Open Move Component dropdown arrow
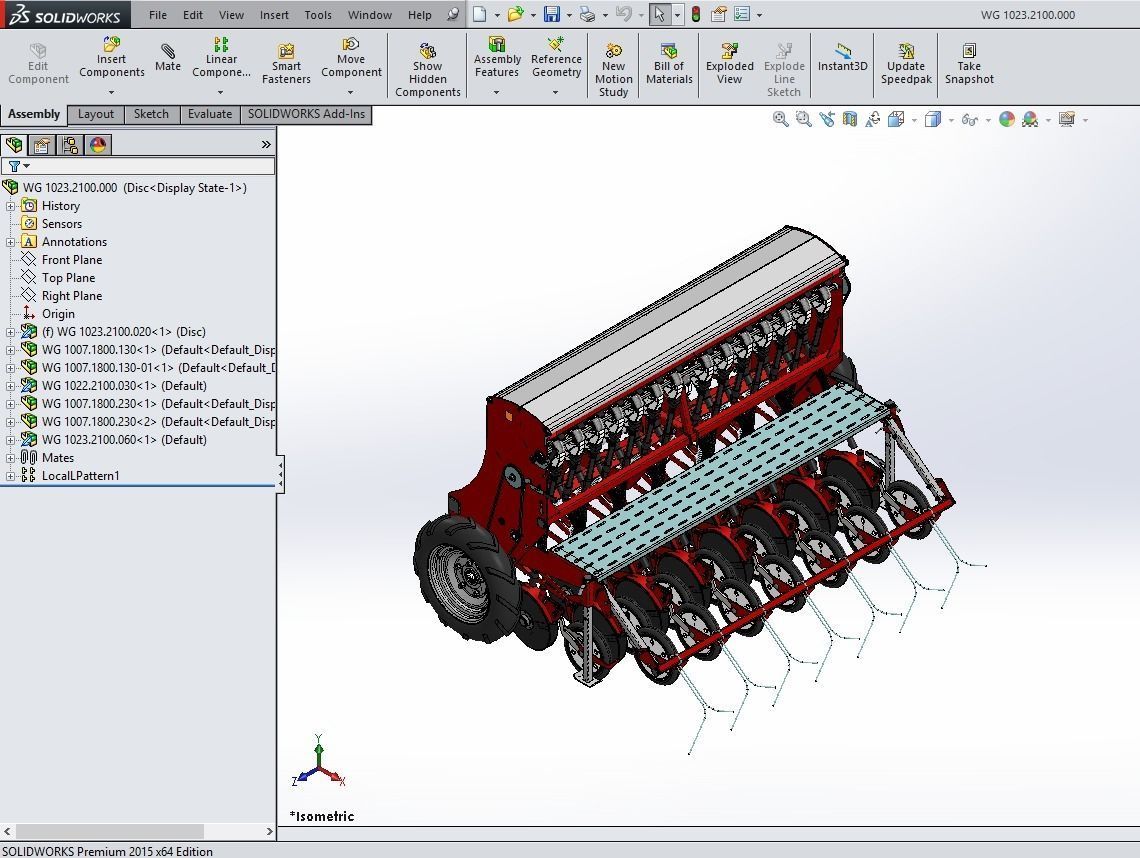The image size is (1140, 858). [x=350, y=92]
